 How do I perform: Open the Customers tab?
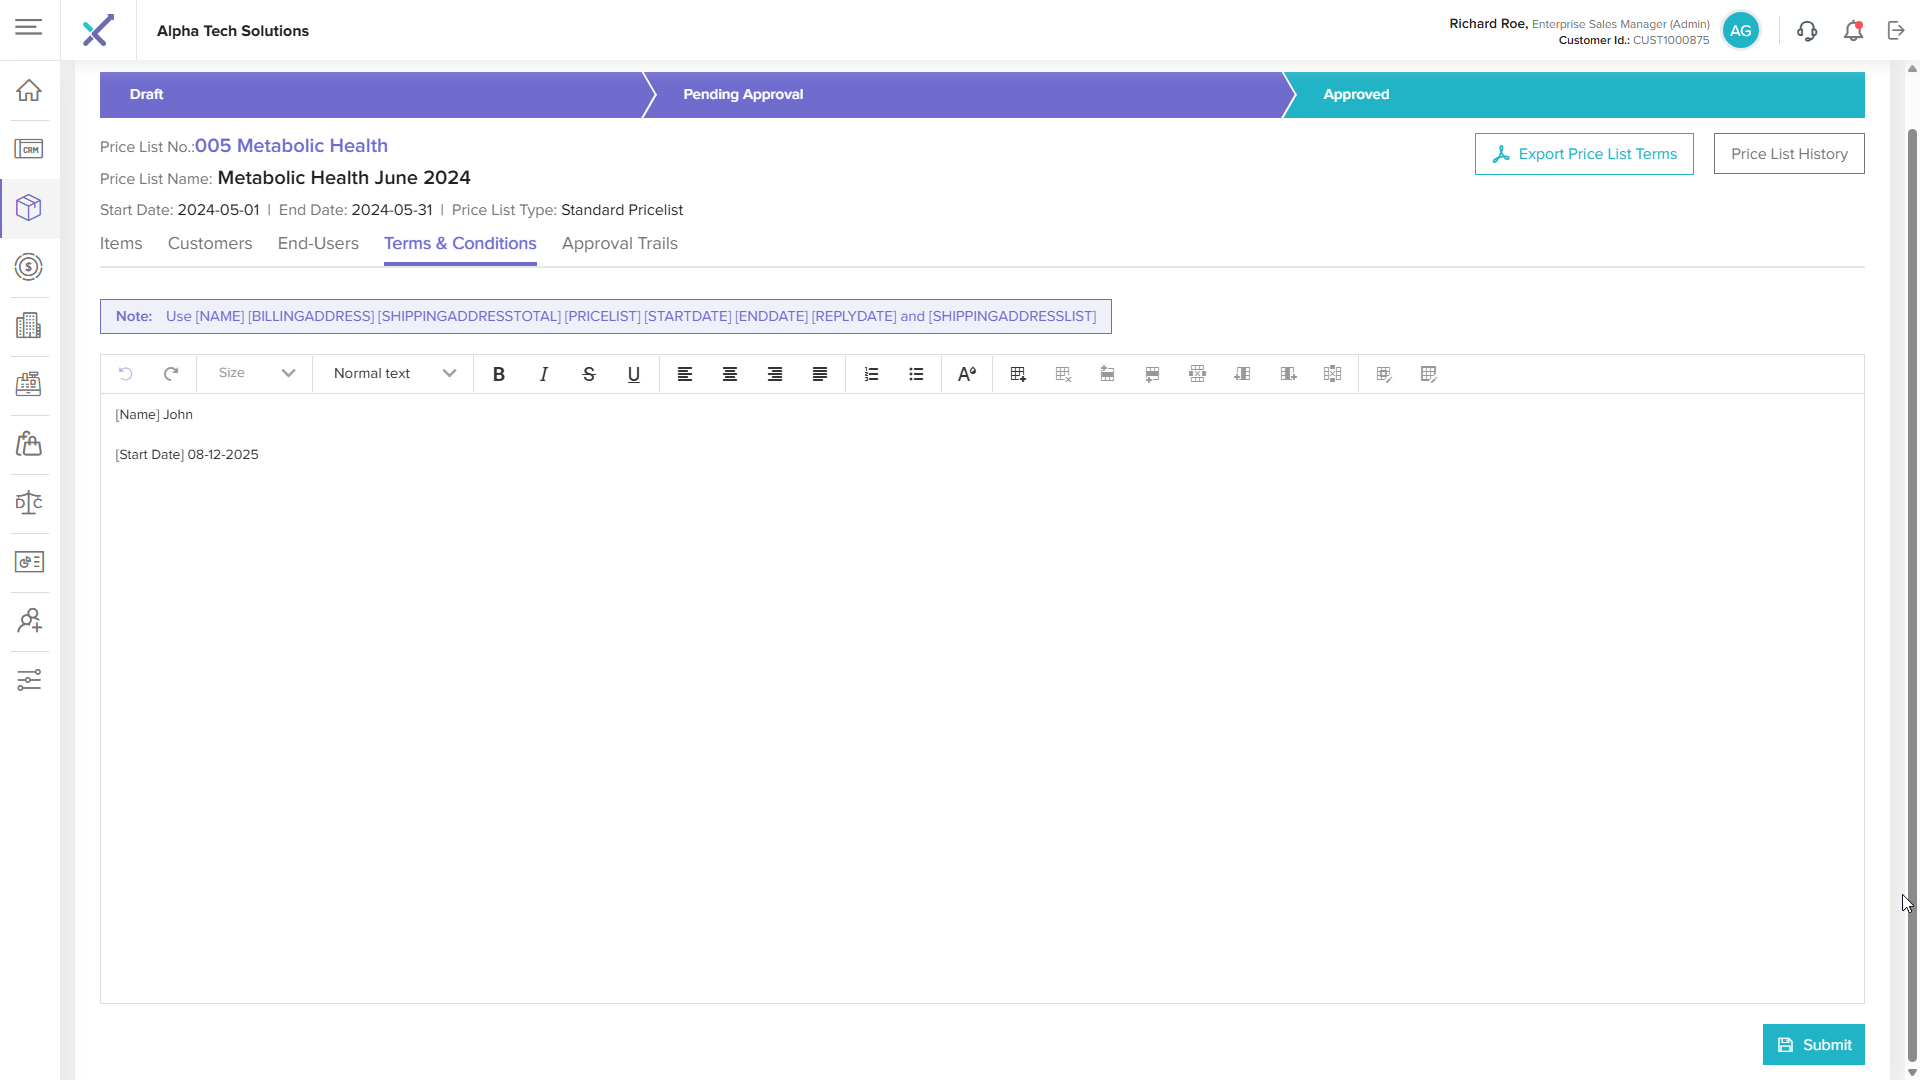pos(210,243)
